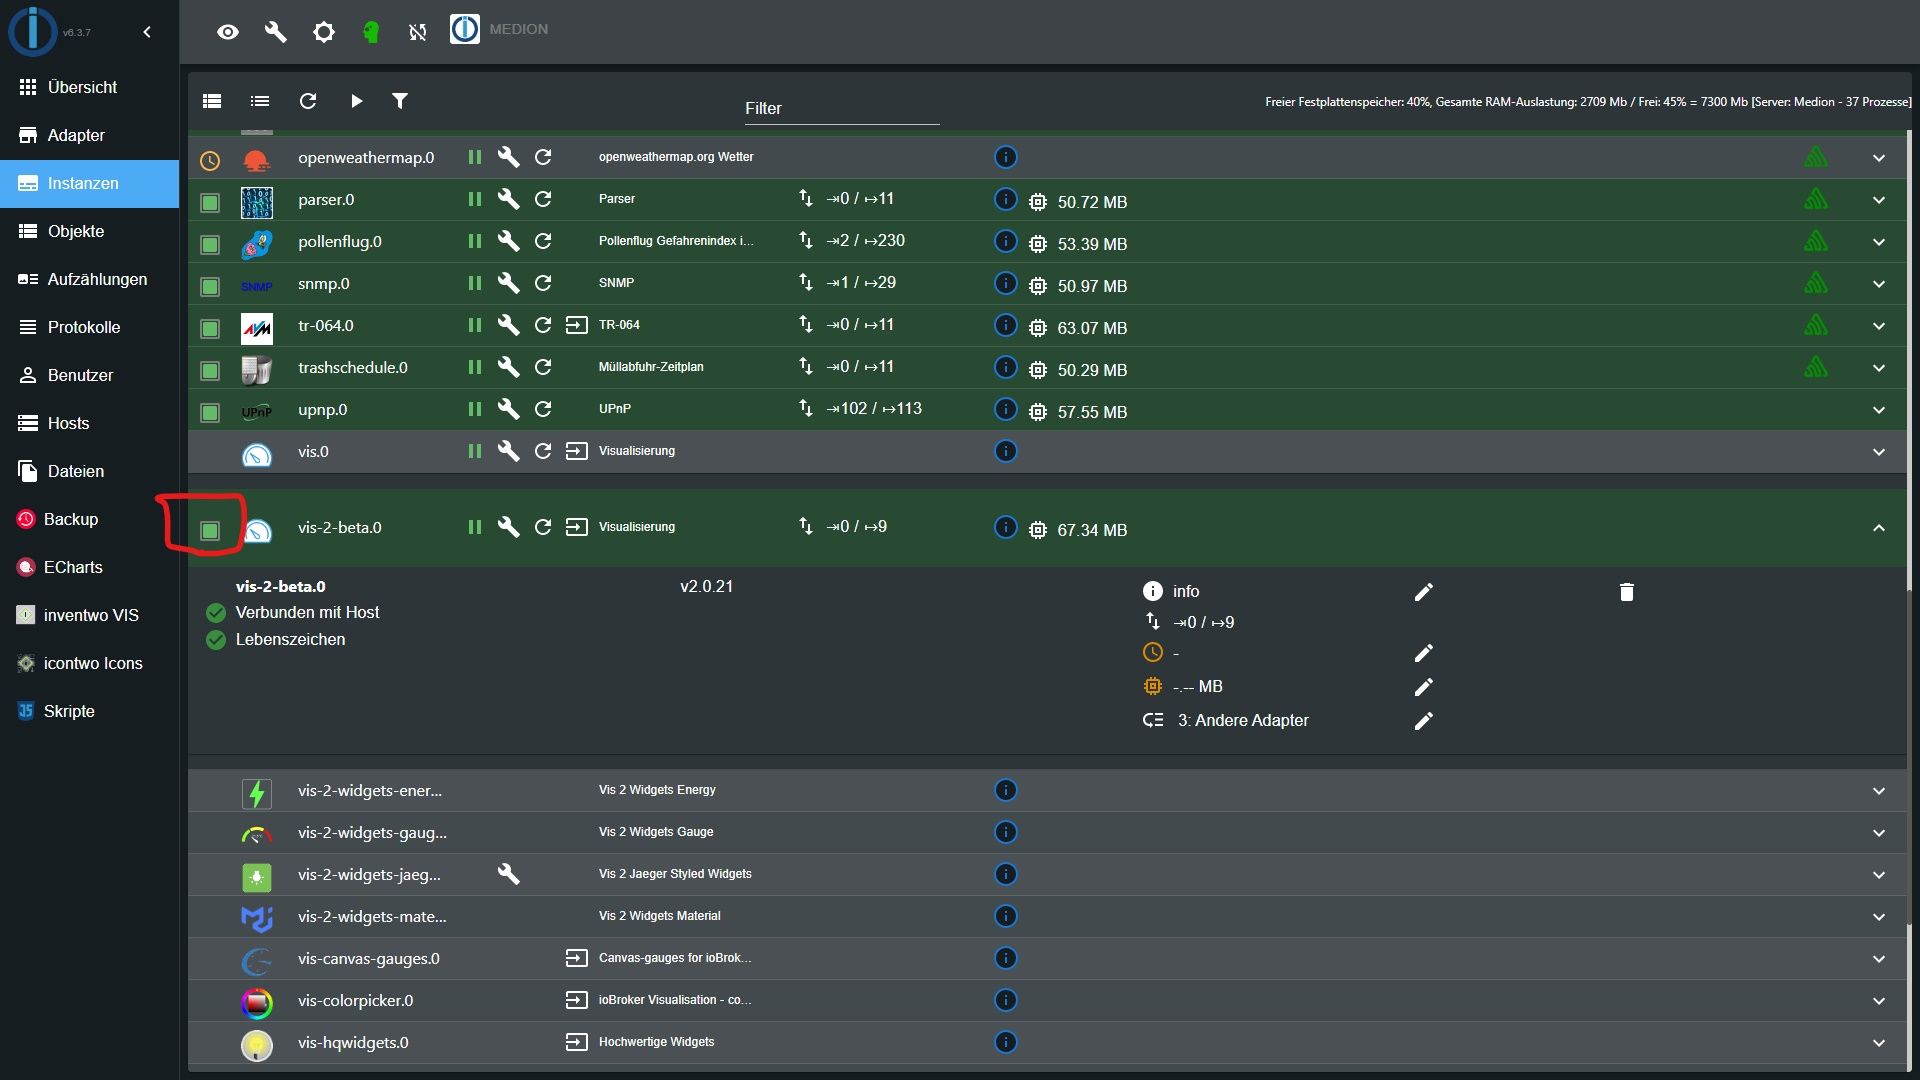This screenshot has width=1920, height=1080.
Task: Restart the vis.0 instance
Action: [x=543, y=451]
